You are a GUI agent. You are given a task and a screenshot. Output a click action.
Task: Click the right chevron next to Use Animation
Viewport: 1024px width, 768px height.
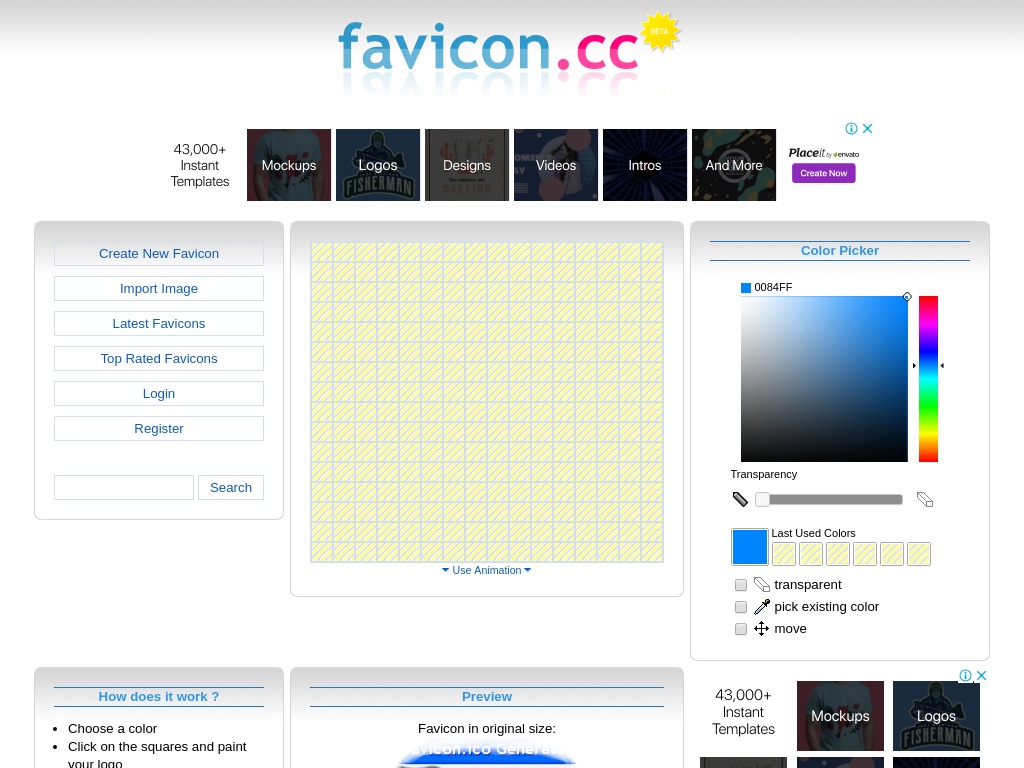coord(527,570)
